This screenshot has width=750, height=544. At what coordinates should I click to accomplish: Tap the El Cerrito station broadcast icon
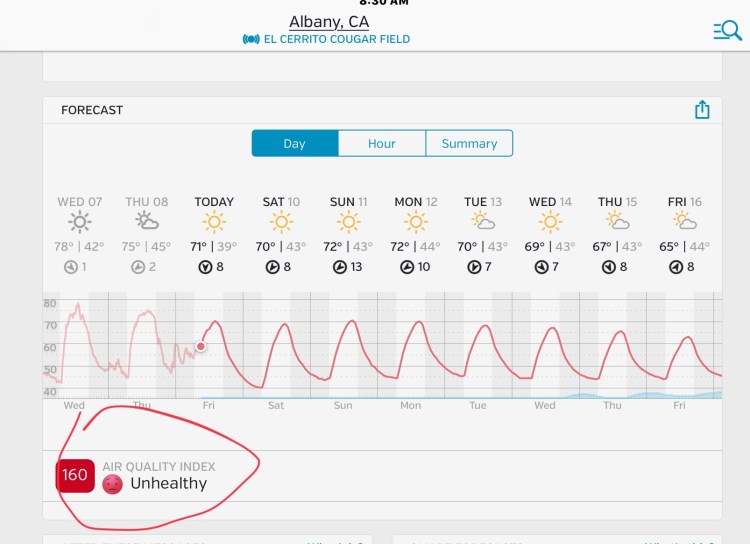tap(251, 40)
